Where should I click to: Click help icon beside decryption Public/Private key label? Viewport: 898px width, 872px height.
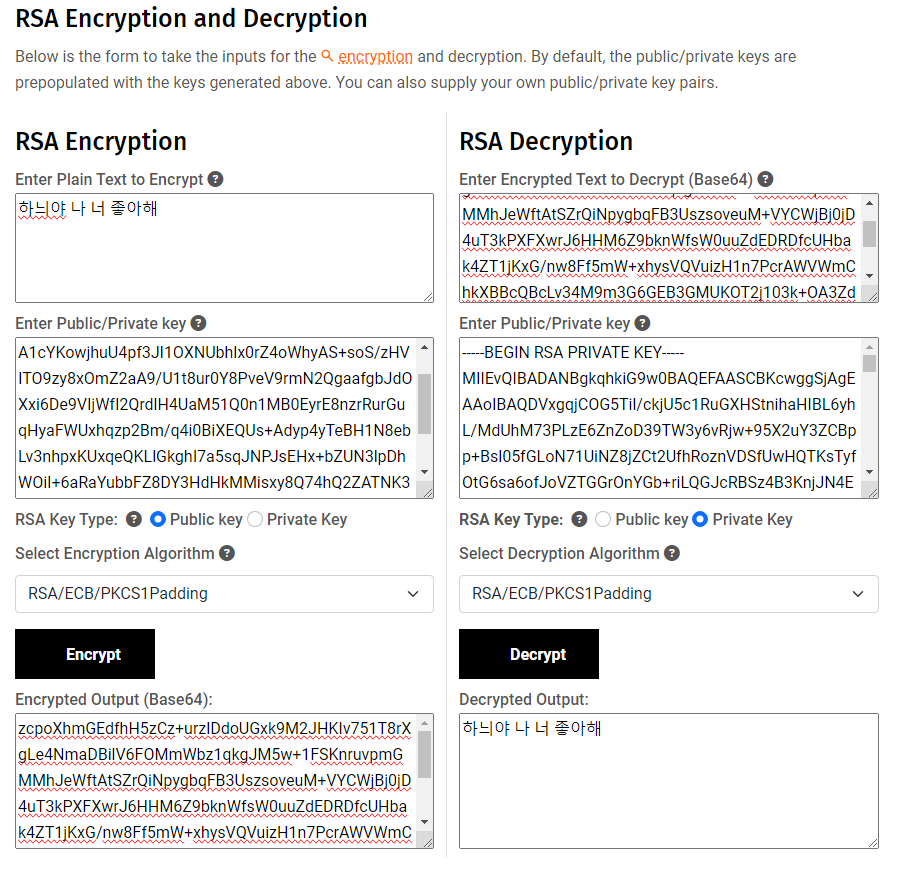(642, 323)
